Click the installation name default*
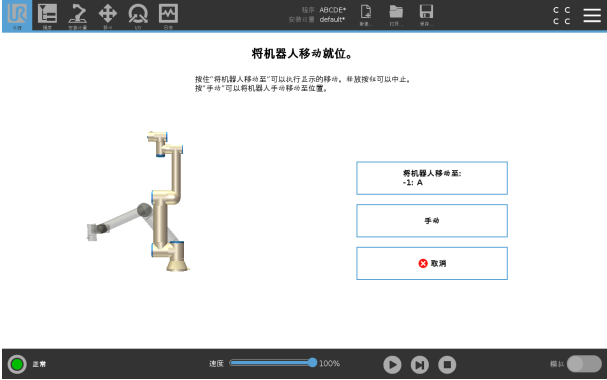 [332, 19]
